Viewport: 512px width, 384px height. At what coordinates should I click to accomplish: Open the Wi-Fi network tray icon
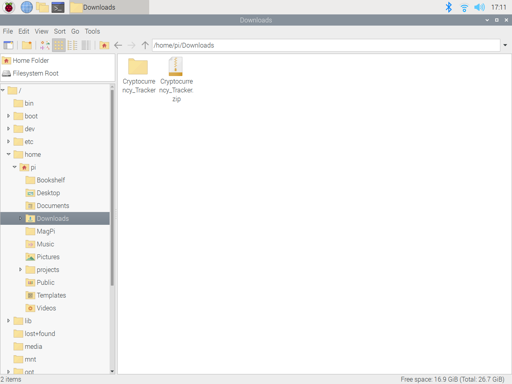click(x=464, y=7)
